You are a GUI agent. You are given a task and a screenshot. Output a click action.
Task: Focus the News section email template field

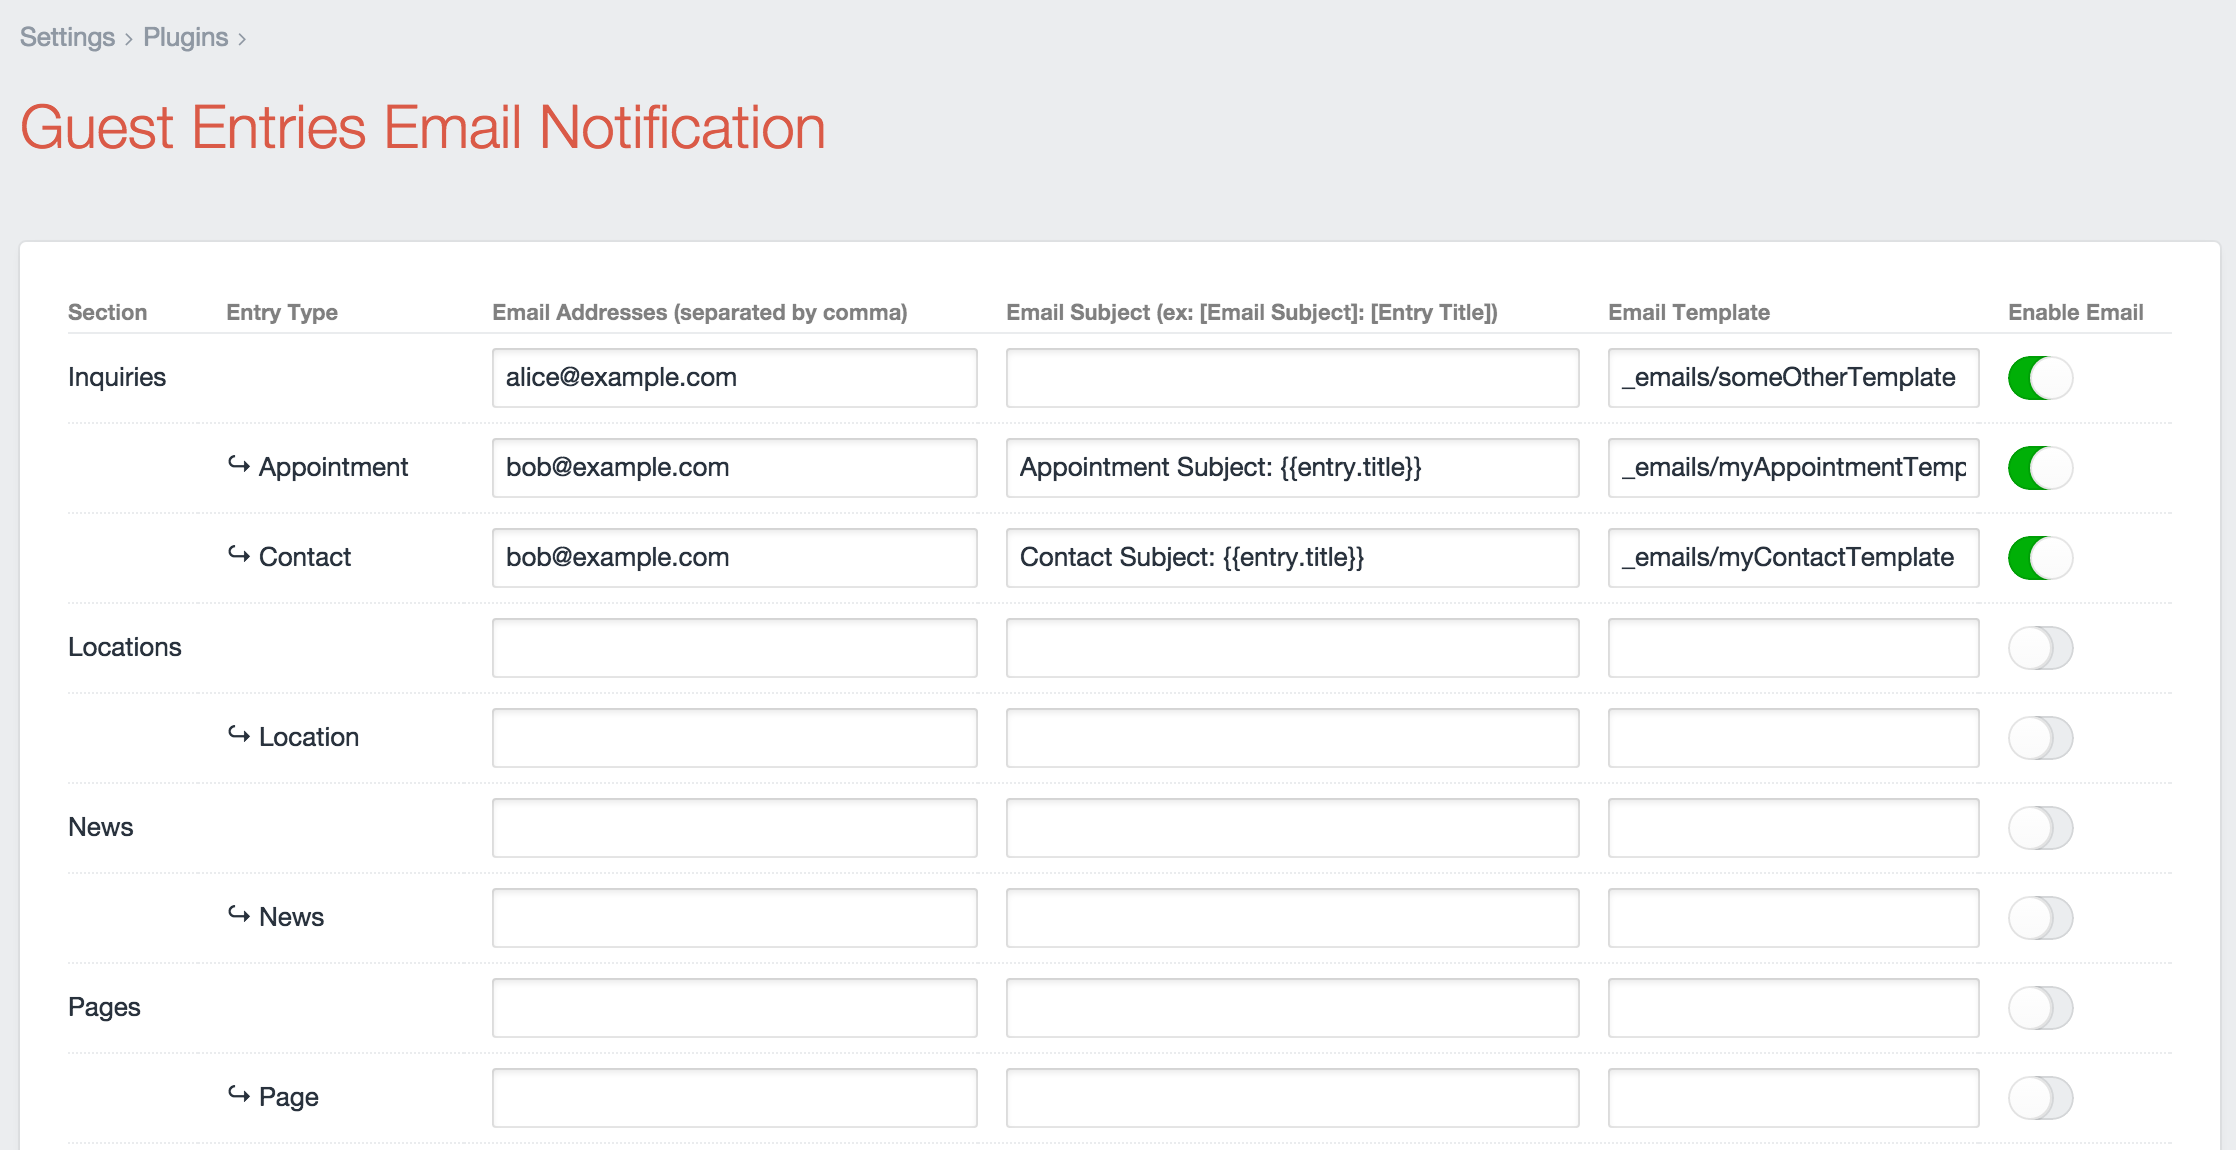(x=1793, y=828)
